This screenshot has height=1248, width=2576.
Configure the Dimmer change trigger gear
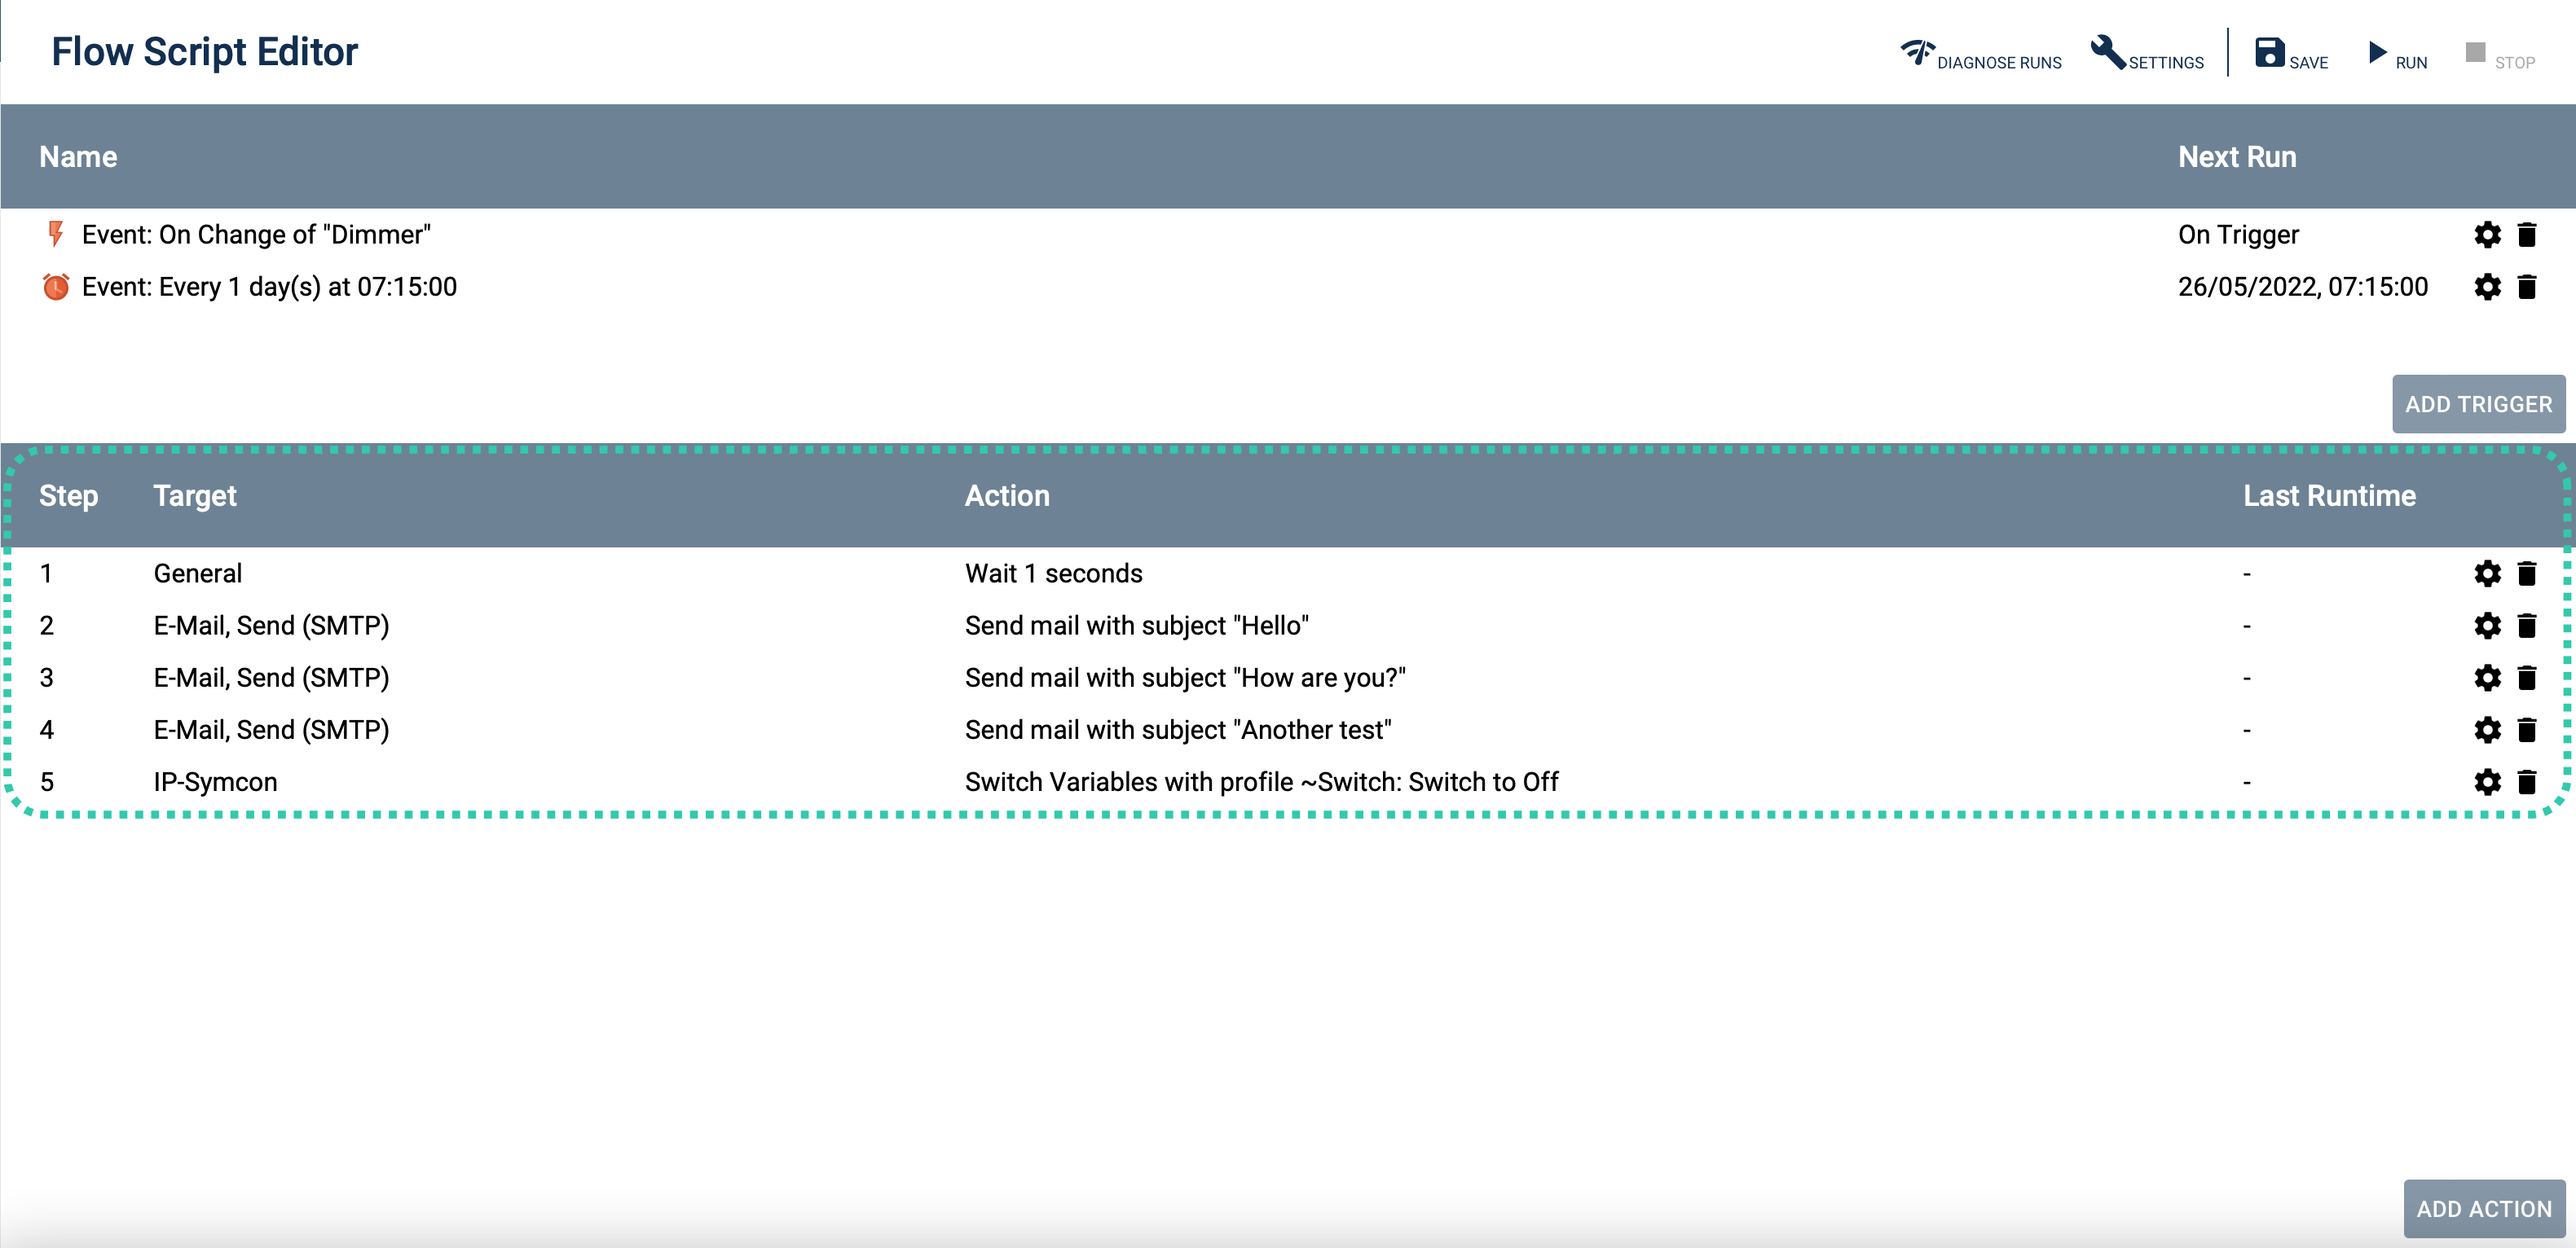[2487, 235]
